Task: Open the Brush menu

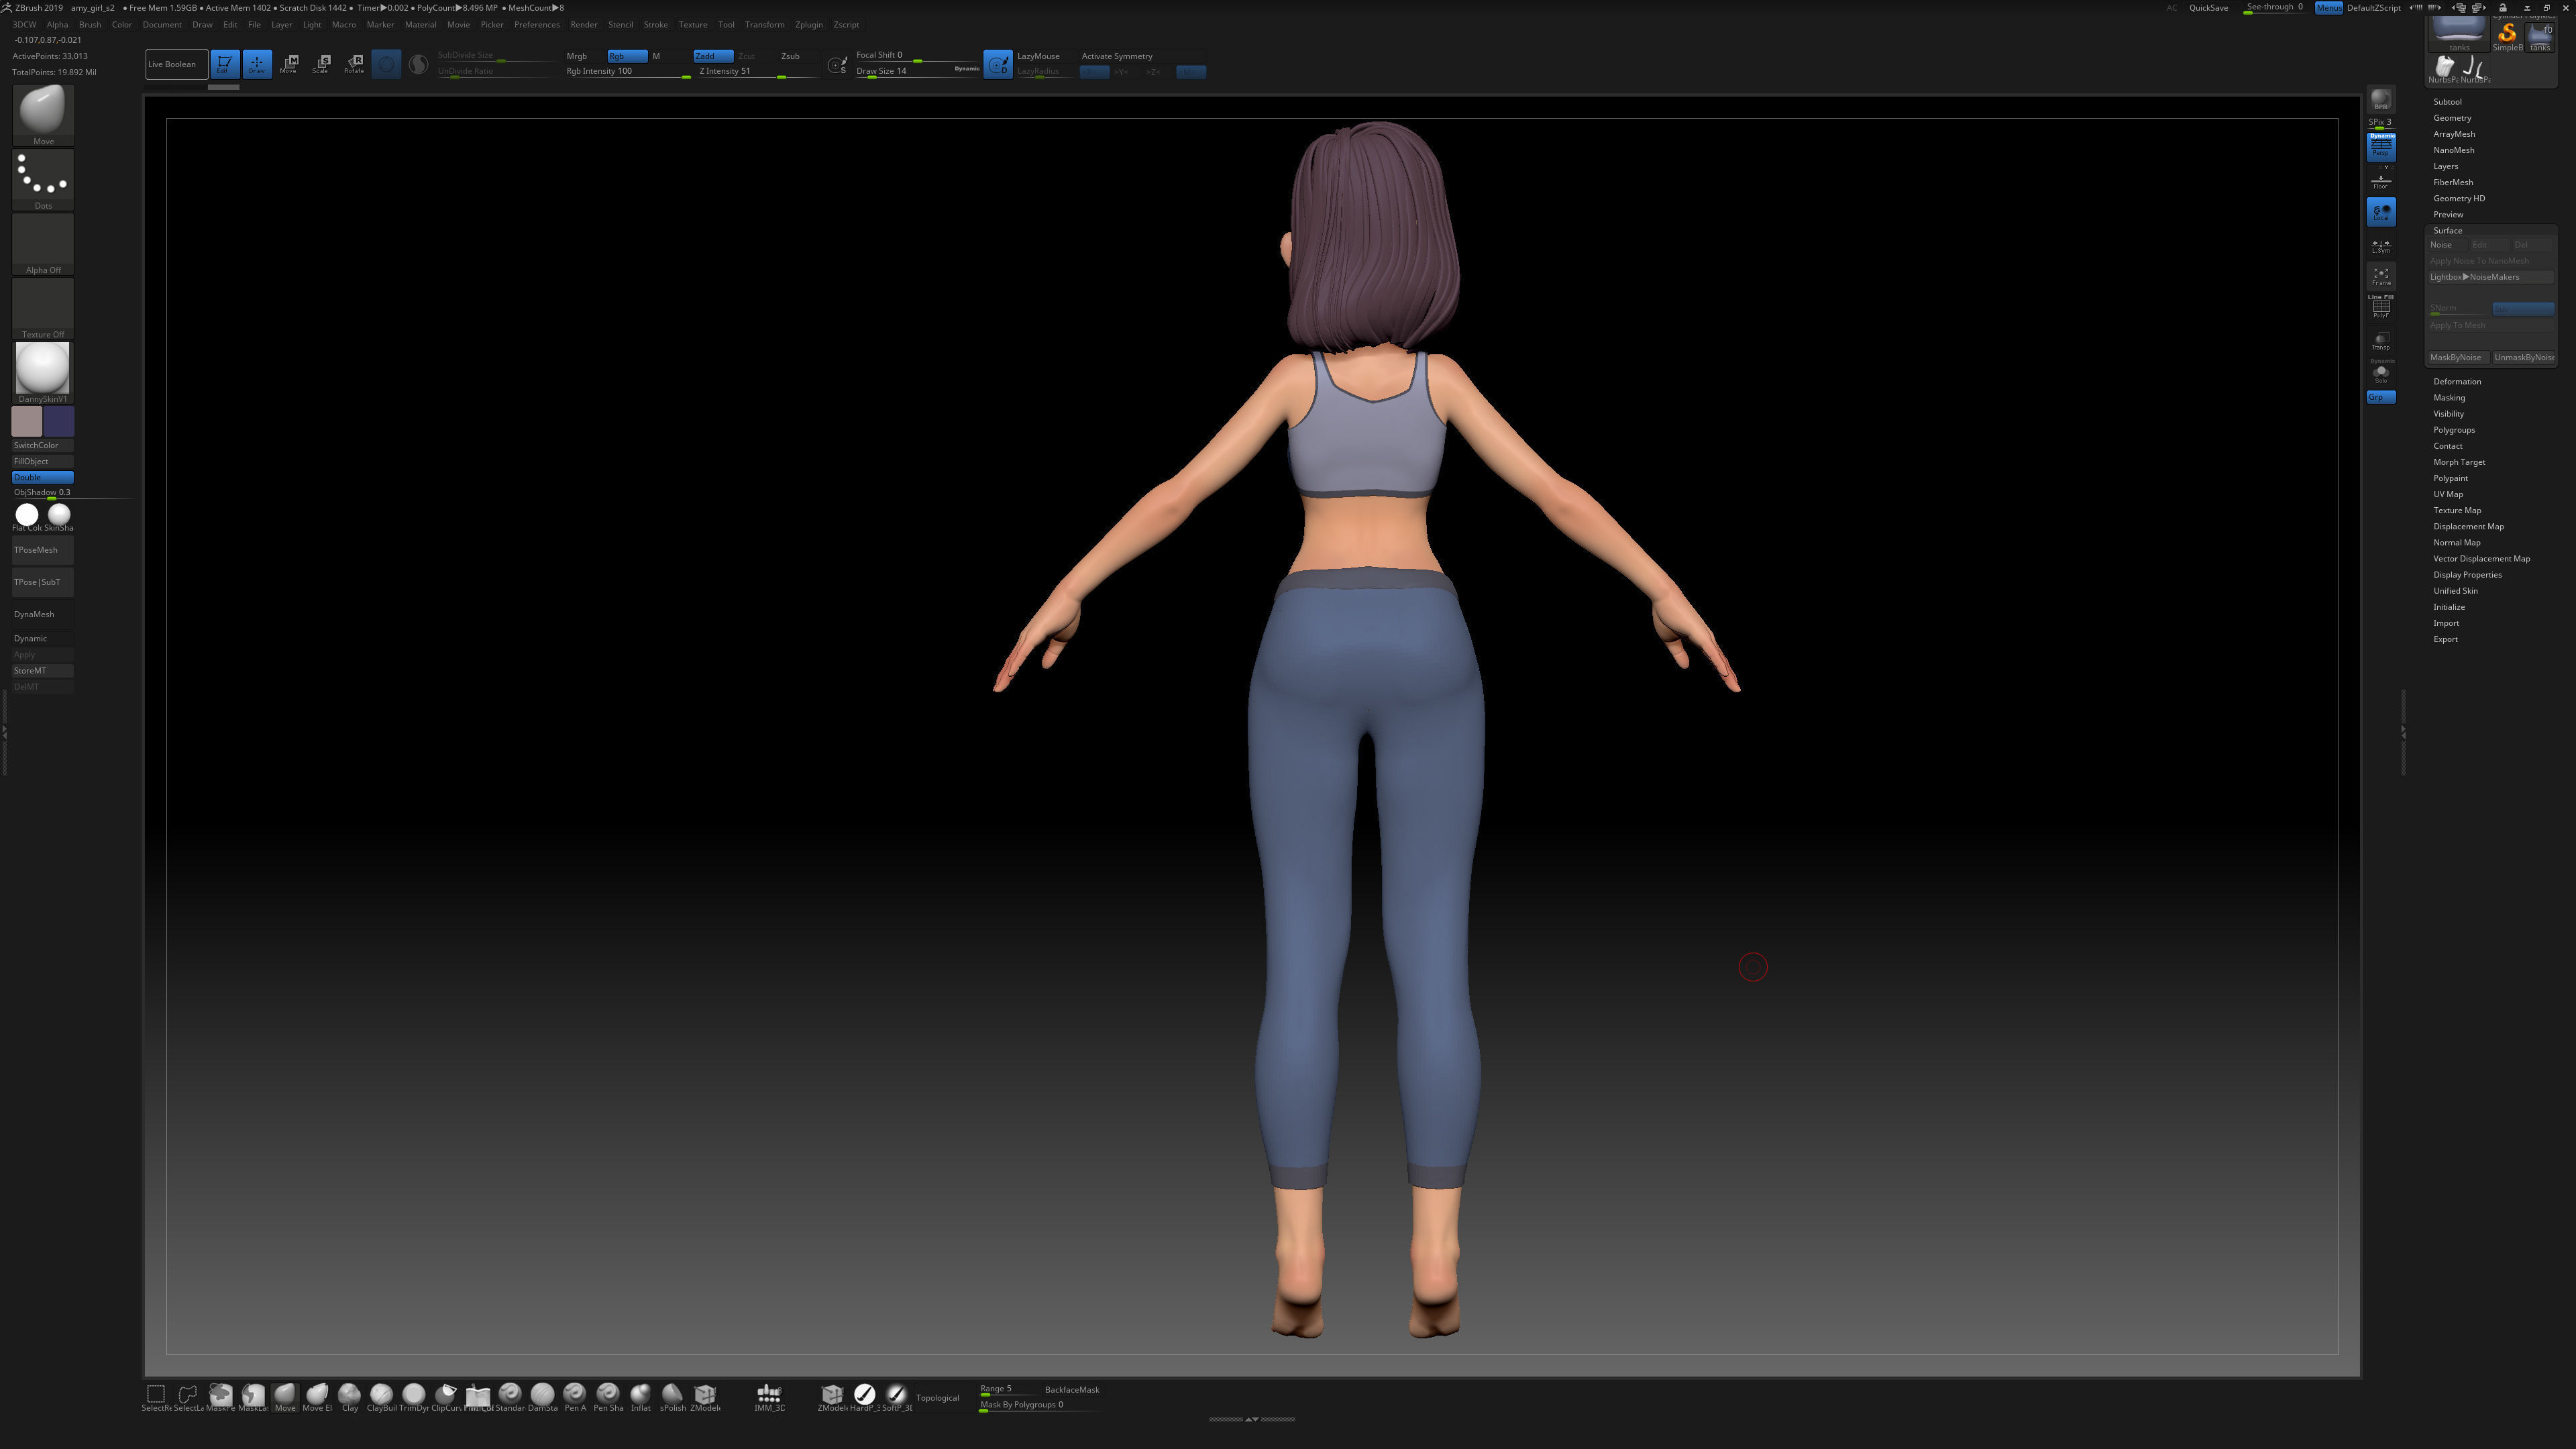Action: click(x=90, y=24)
